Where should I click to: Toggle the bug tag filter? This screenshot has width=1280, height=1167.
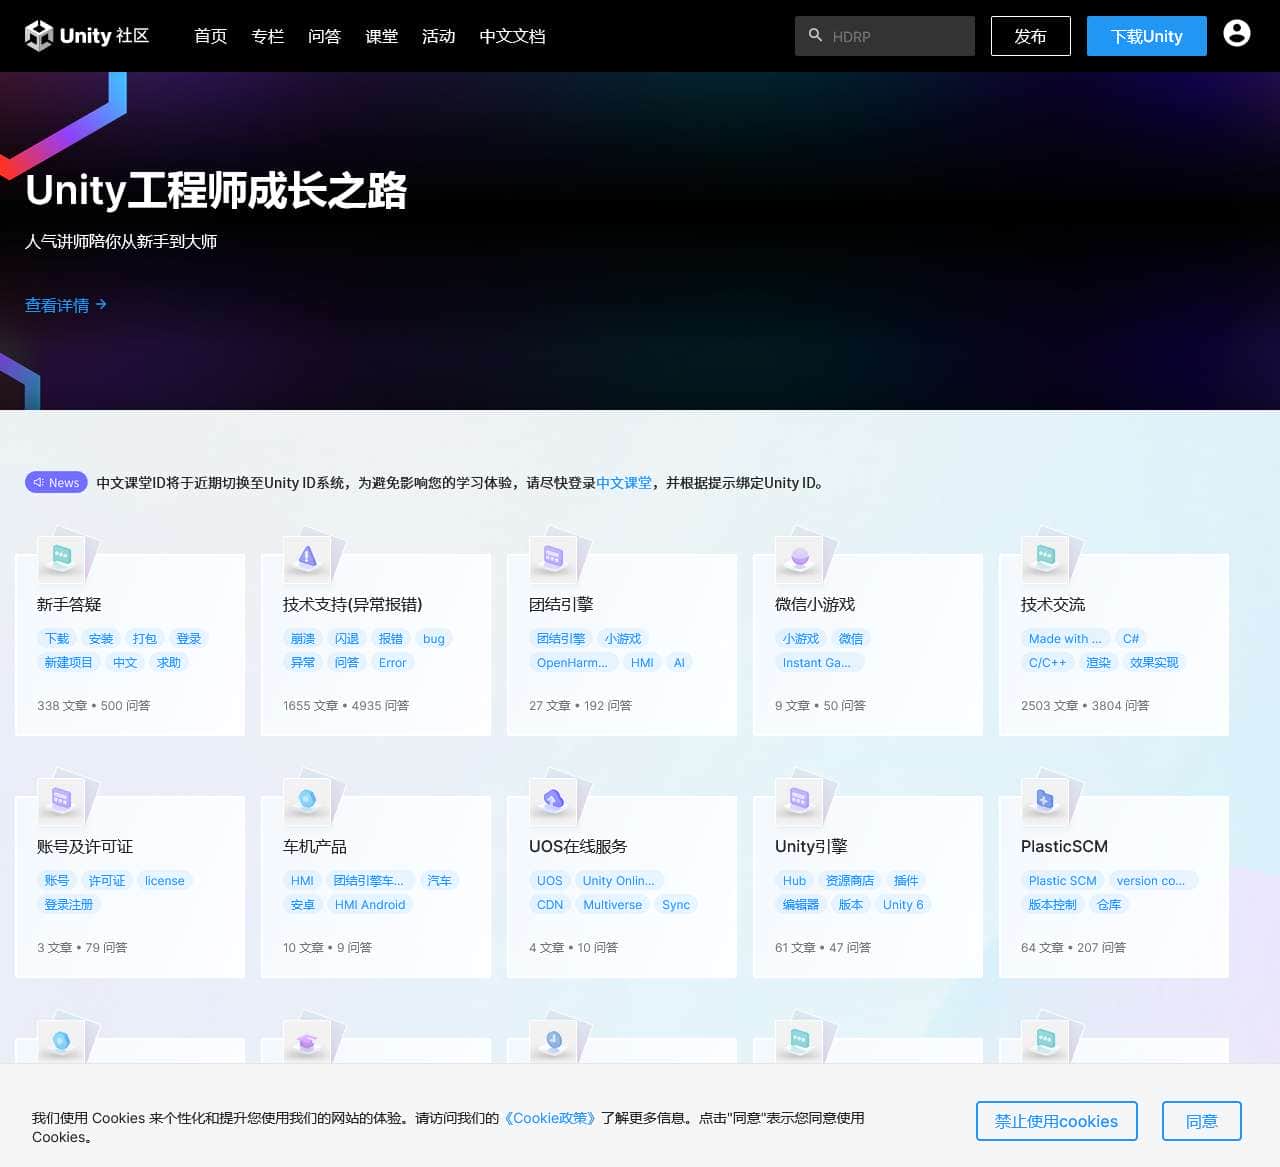coord(433,638)
